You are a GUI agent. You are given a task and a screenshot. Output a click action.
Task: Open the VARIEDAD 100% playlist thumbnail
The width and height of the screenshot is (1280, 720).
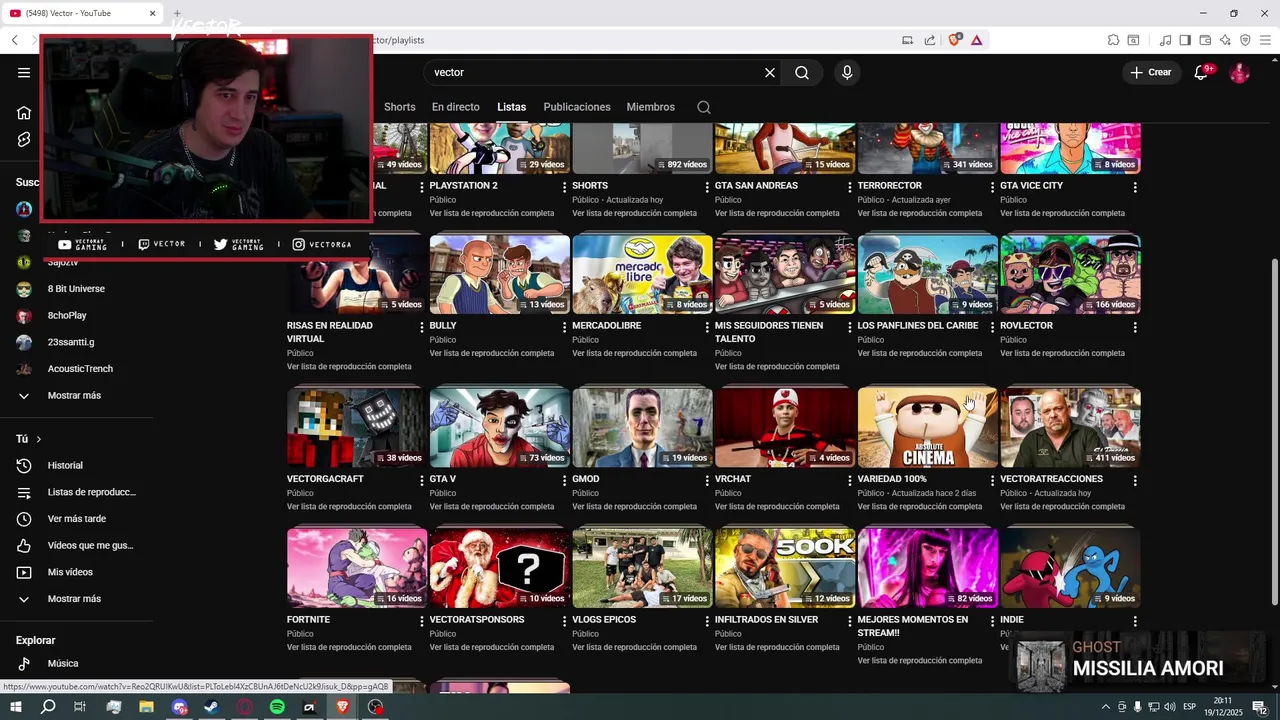tap(928, 428)
